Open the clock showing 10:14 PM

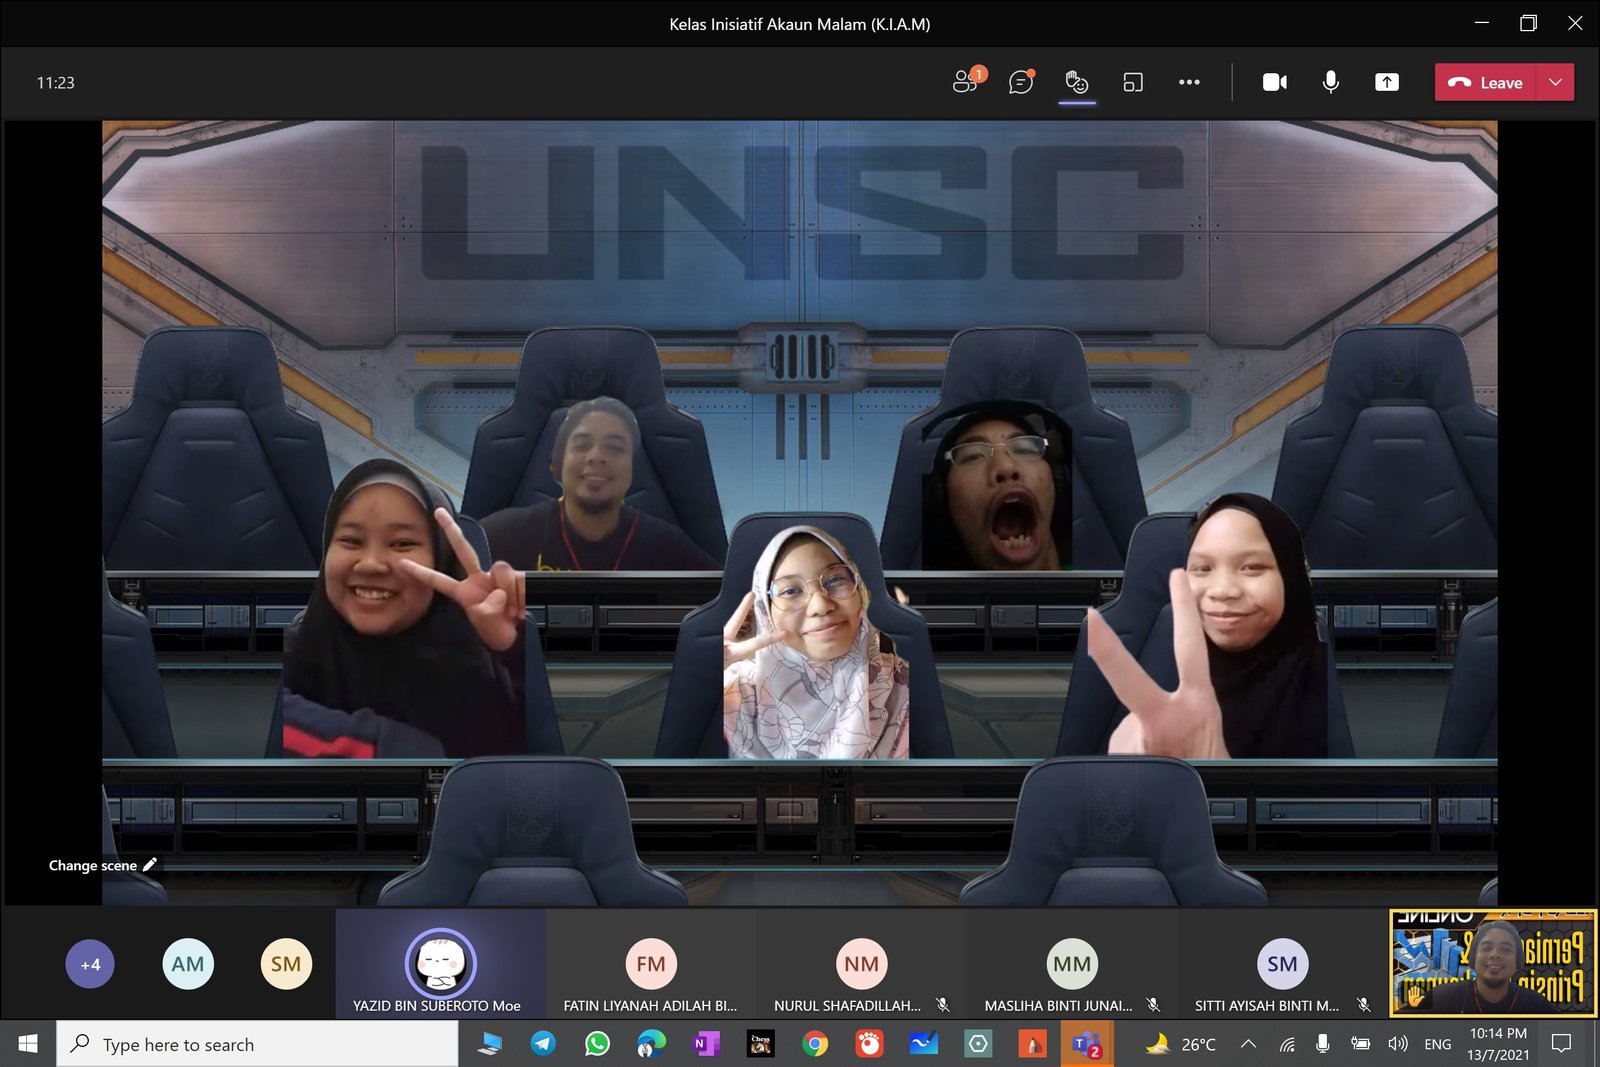click(1498, 1044)
